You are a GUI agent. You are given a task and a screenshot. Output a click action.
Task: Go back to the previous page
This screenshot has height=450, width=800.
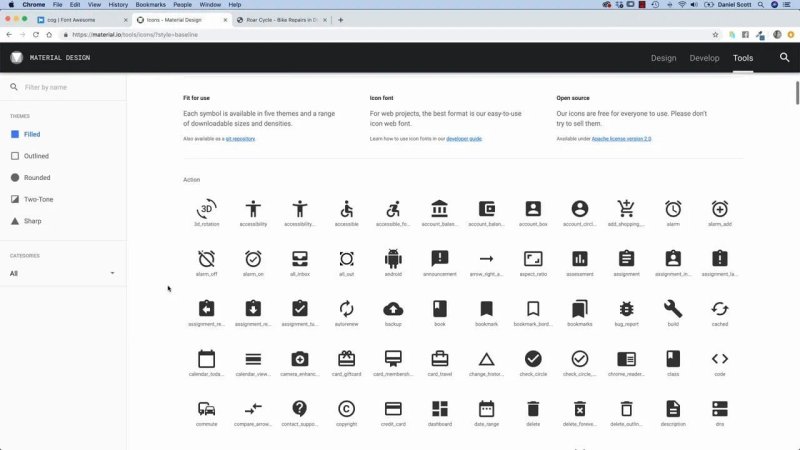(x=9, y=35)
